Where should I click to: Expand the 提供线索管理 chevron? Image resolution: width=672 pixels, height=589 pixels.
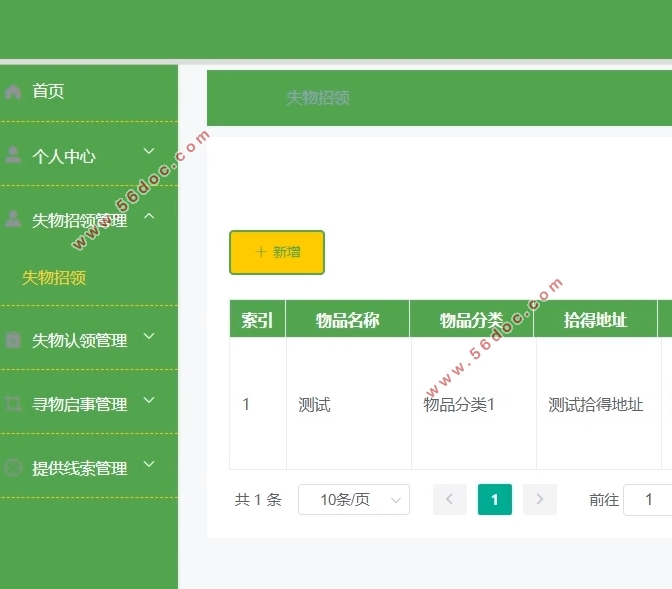(x=149, y=465)
